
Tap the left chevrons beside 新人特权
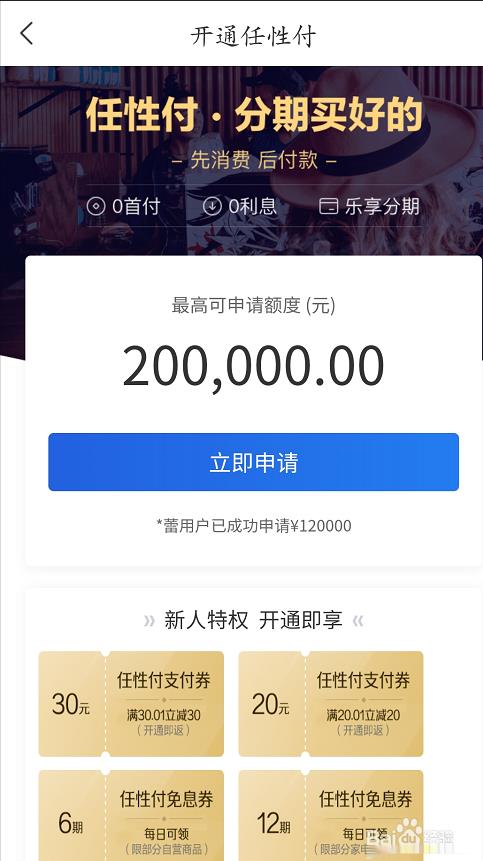[149, 621]
